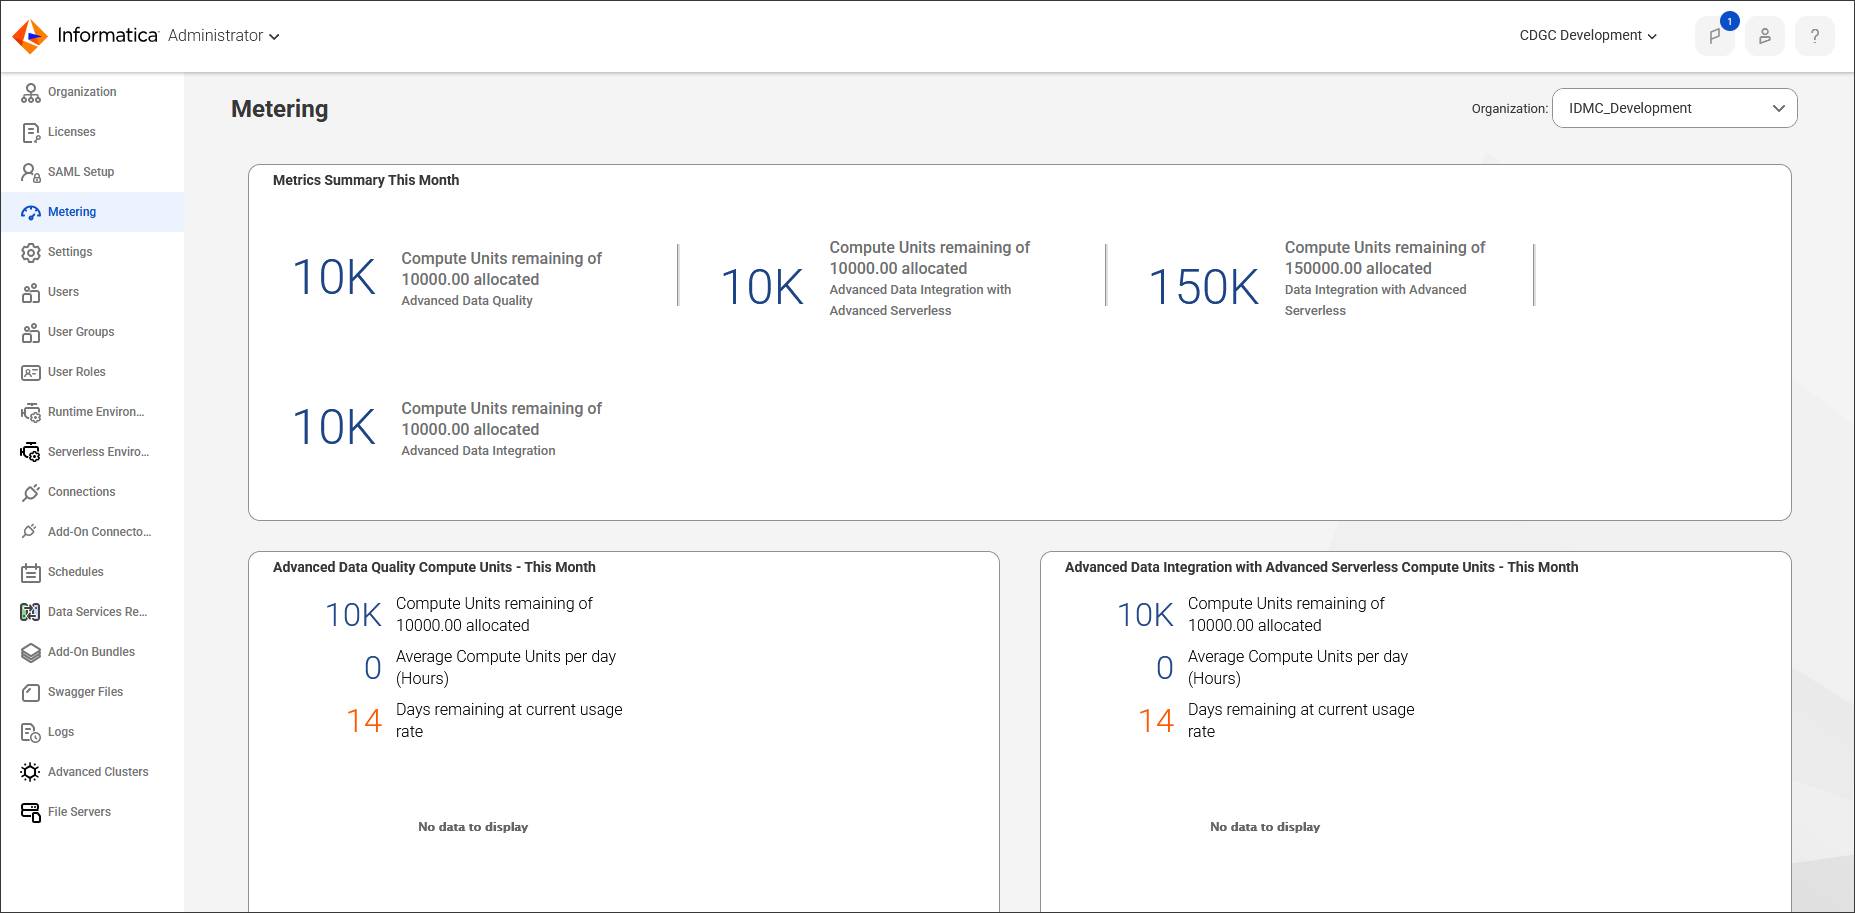1855x913 pixels.
Task: Click the User Roles sidebar icon
Action: pos(31,372)
